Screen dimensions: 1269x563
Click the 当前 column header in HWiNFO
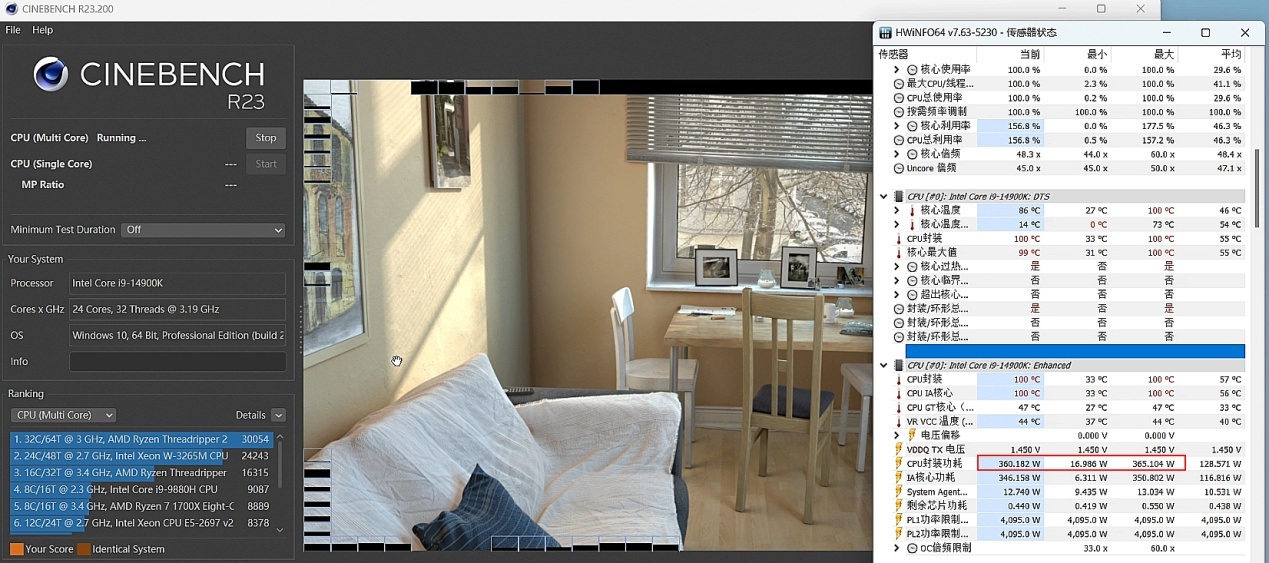click(x=1029, y=54)
